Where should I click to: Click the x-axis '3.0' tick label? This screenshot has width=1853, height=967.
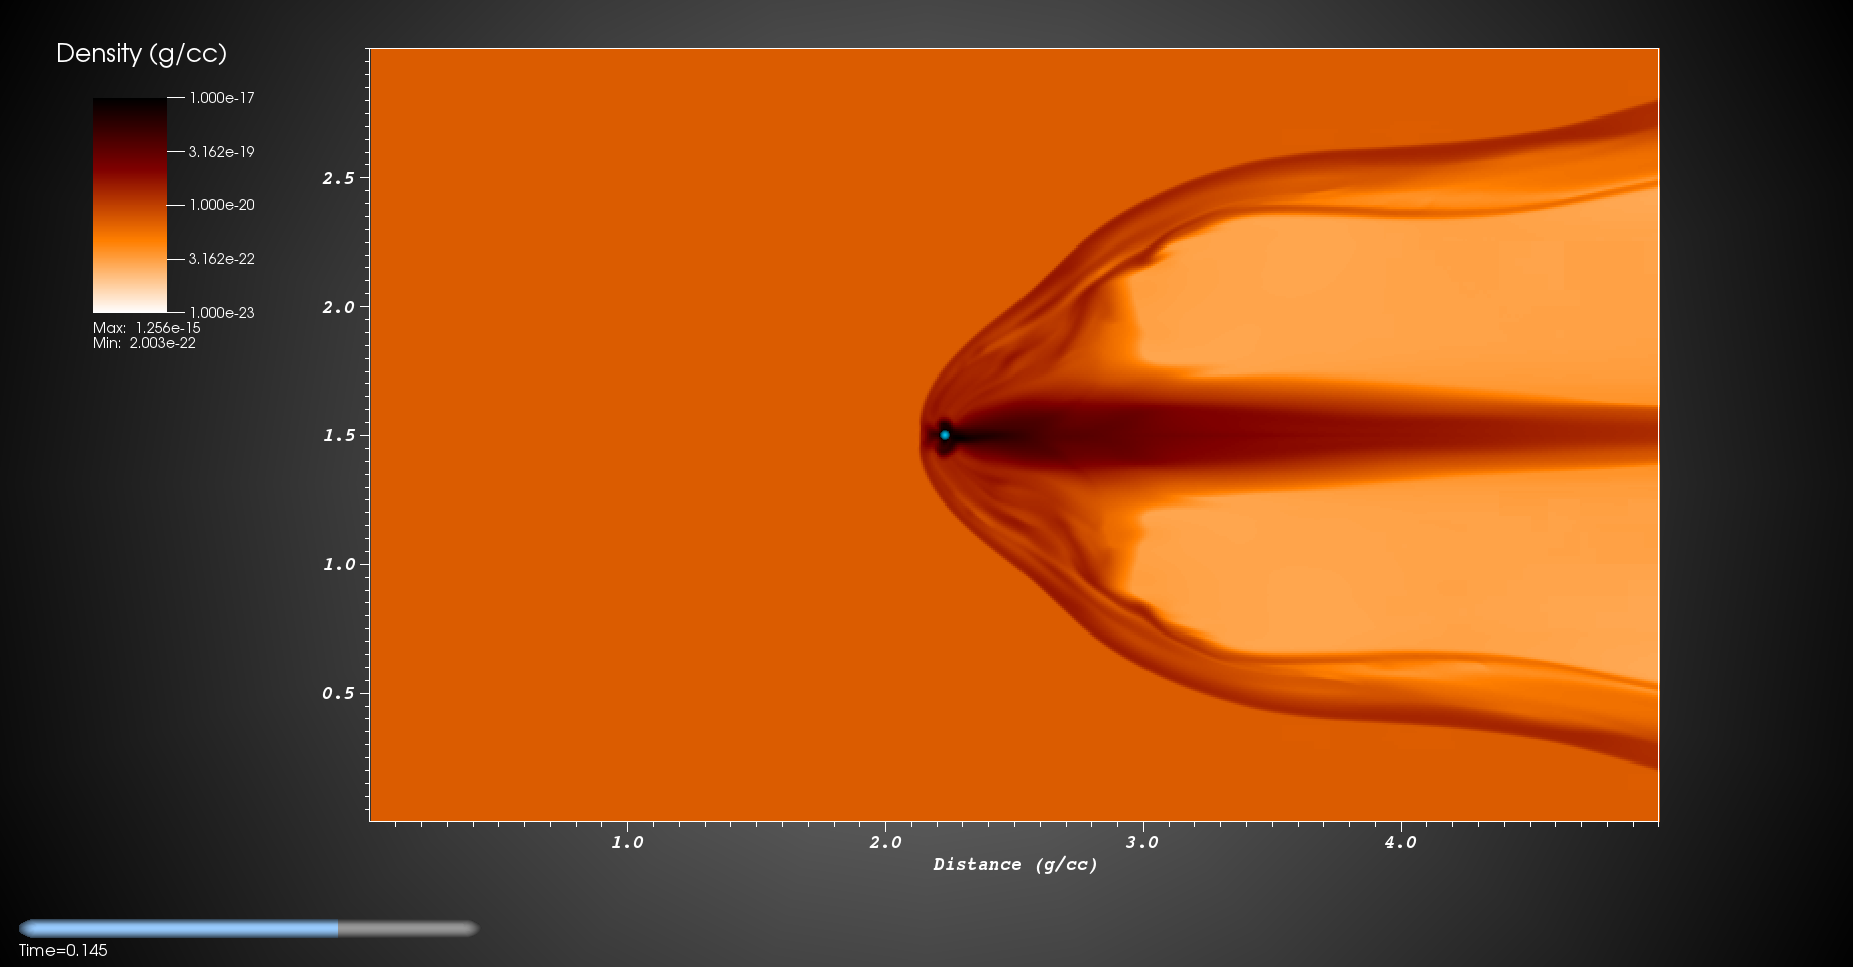[1142, 842]
